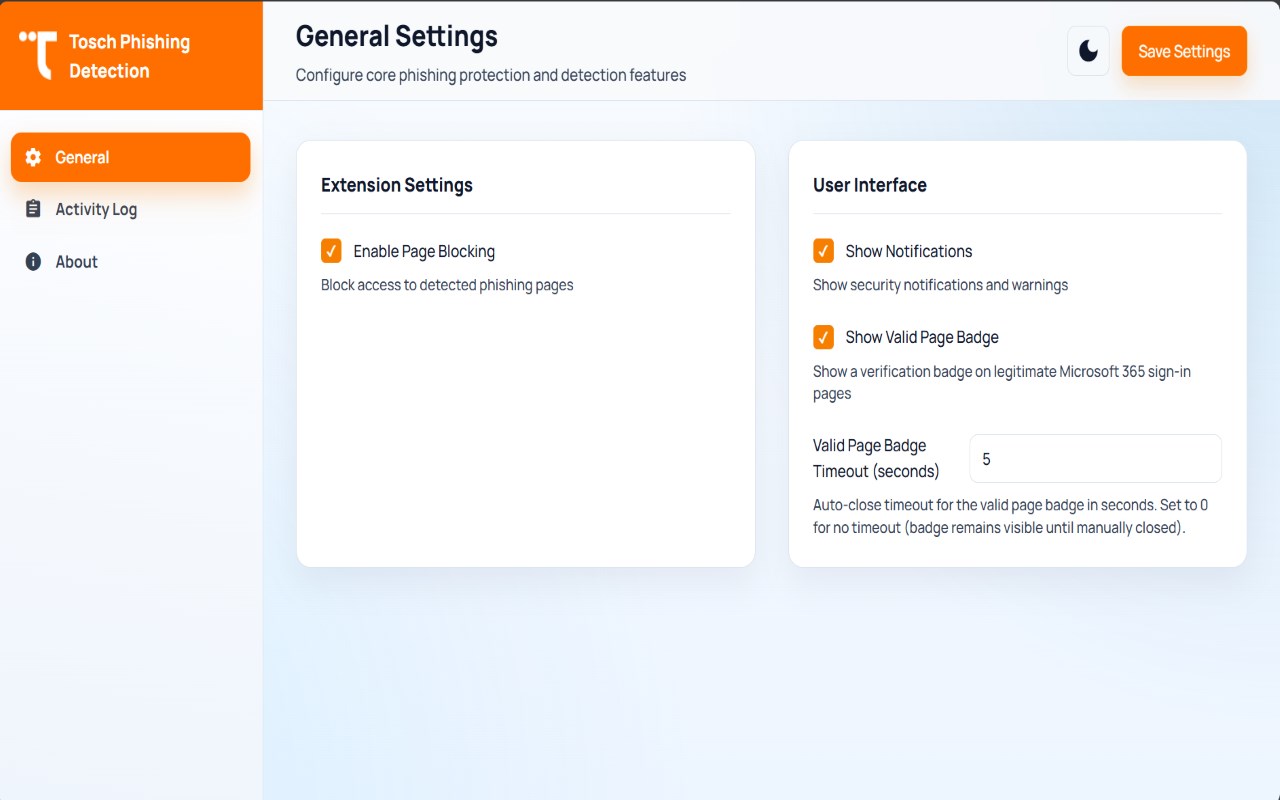Click the Extension Settings card heading
Image resolution: width=1280 pixels, height=800 pixels.
[x=397, y=185]
